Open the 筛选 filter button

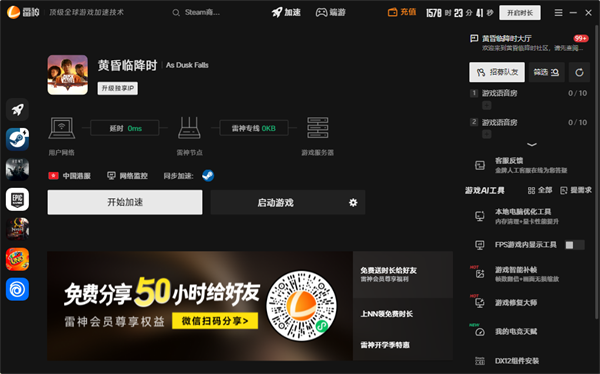pyautogui.click(x=546, y=72)
